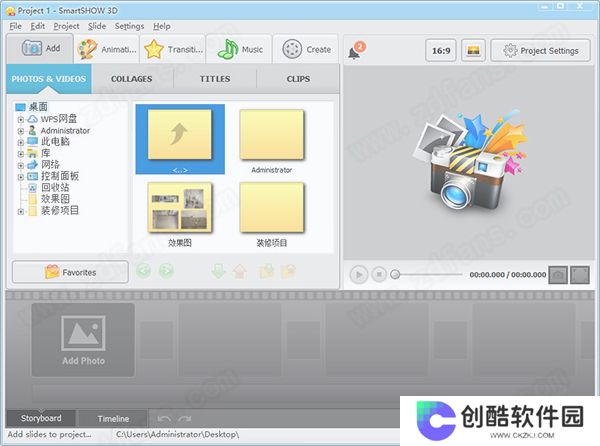600x446 pixels.
Task: Click the green add-to-project down arrow
Action: click(218, 271)
